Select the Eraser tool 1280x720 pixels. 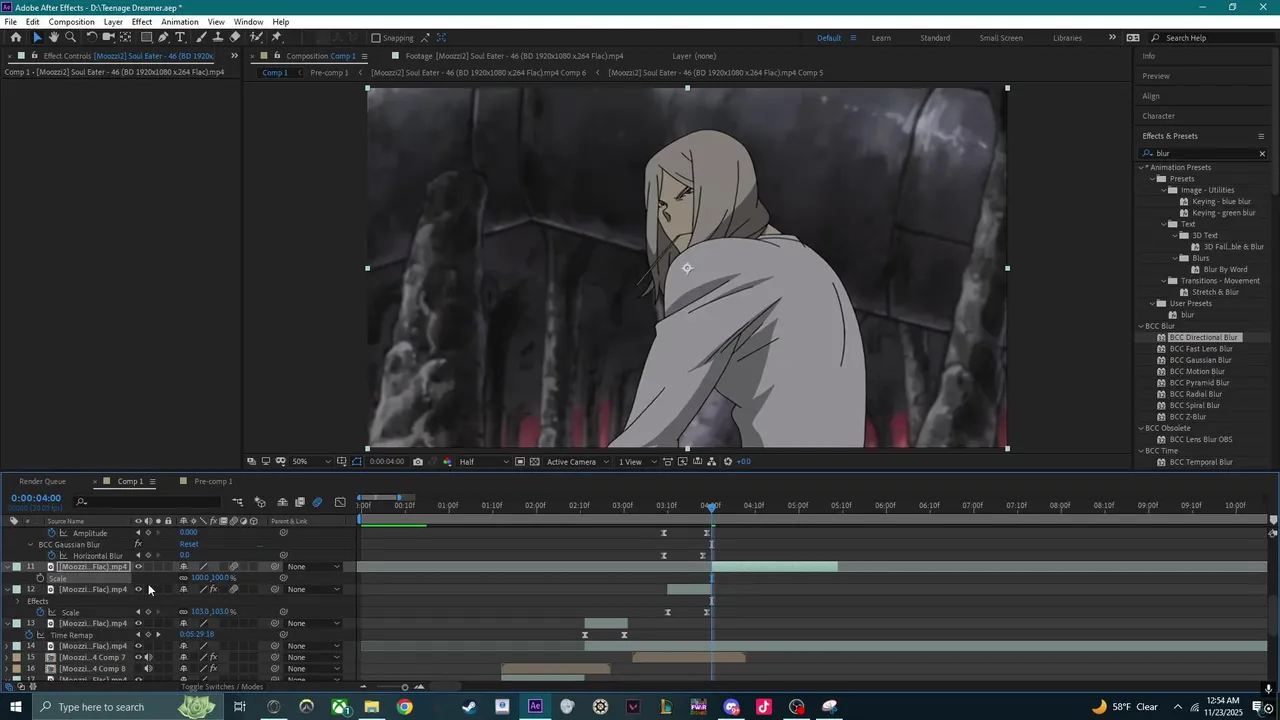pyautogui.click(x=235, y=37)
